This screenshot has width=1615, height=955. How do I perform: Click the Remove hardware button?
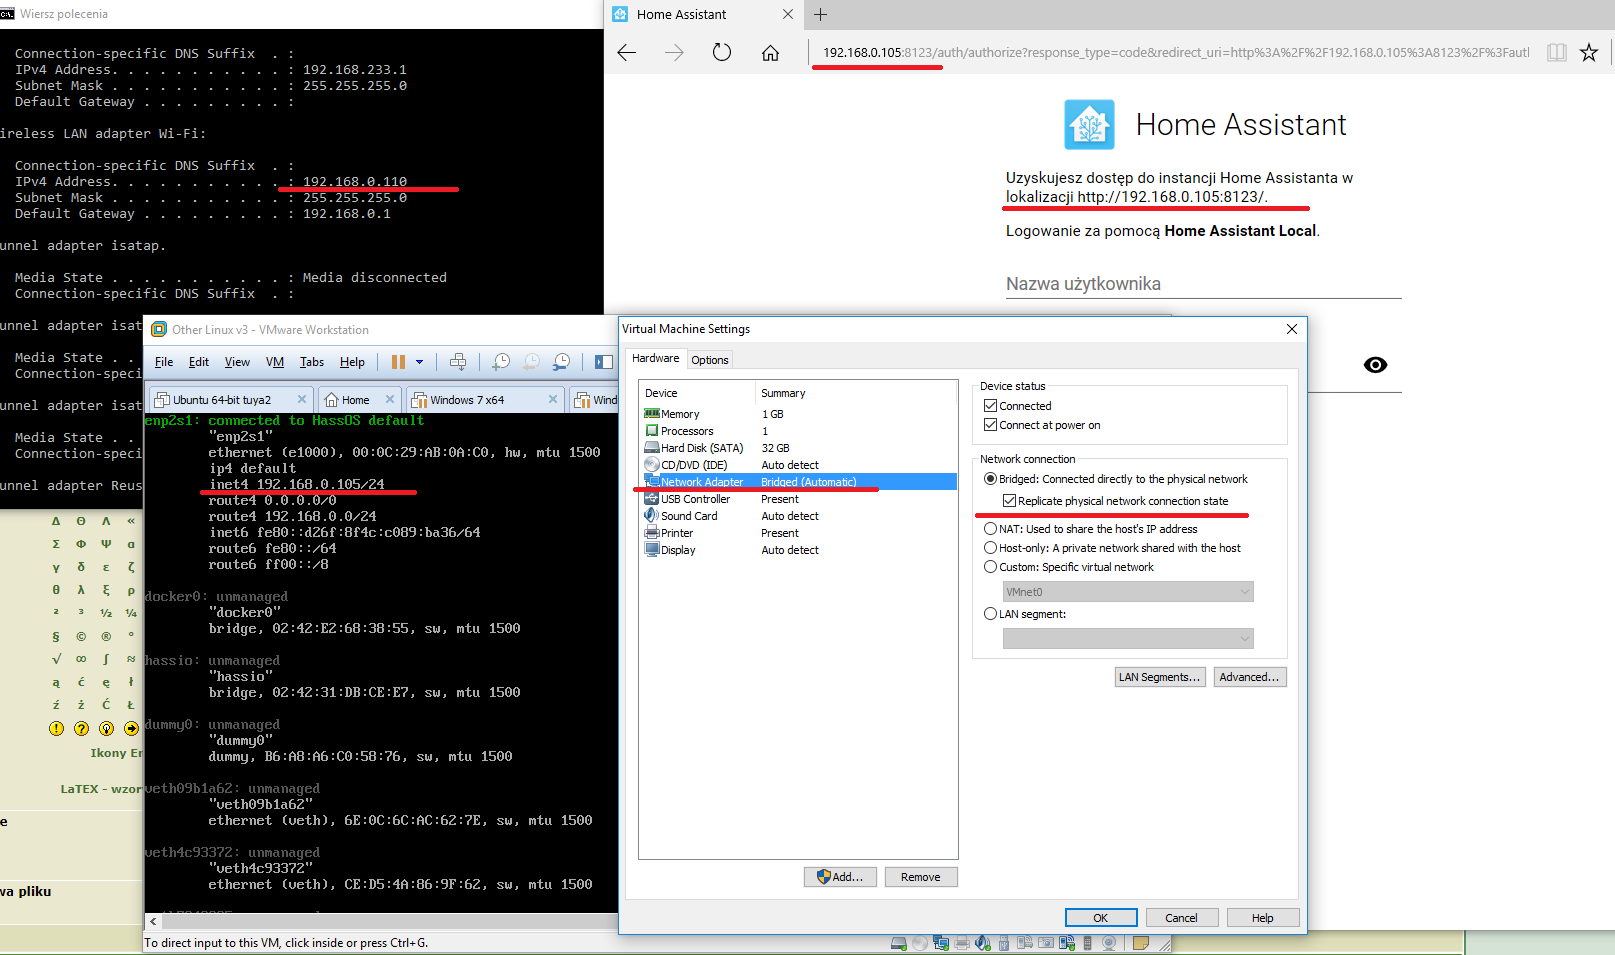click(920, 877)
